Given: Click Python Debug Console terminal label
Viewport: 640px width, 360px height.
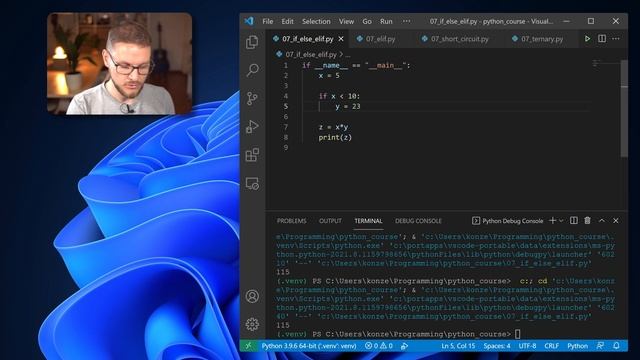Looking at the screenshot, I should click(513, 221).
